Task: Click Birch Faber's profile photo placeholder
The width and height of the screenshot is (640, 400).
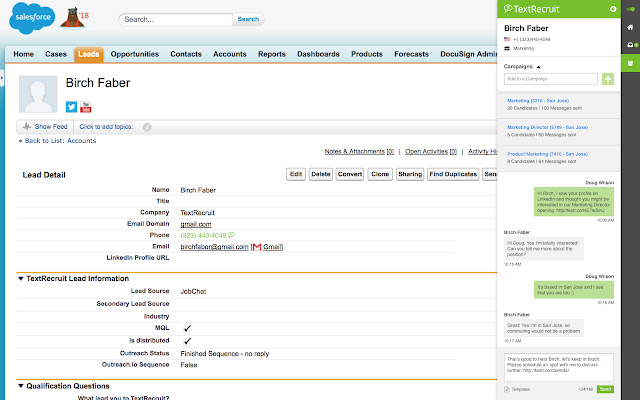Action: (x=38, y=94)
